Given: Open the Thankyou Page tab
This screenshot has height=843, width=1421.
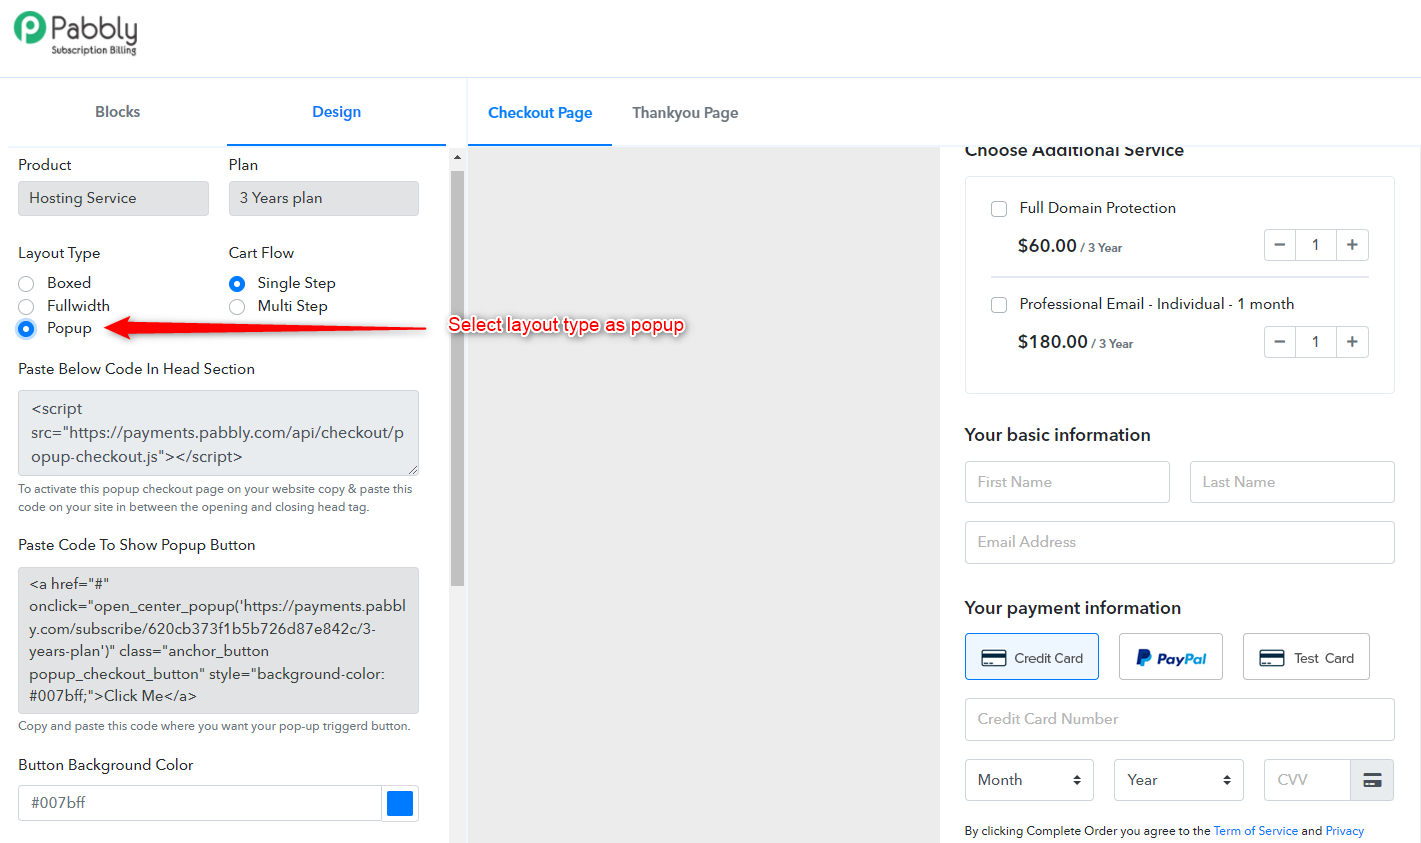Looking at the screenshot, I should [685, 113].
